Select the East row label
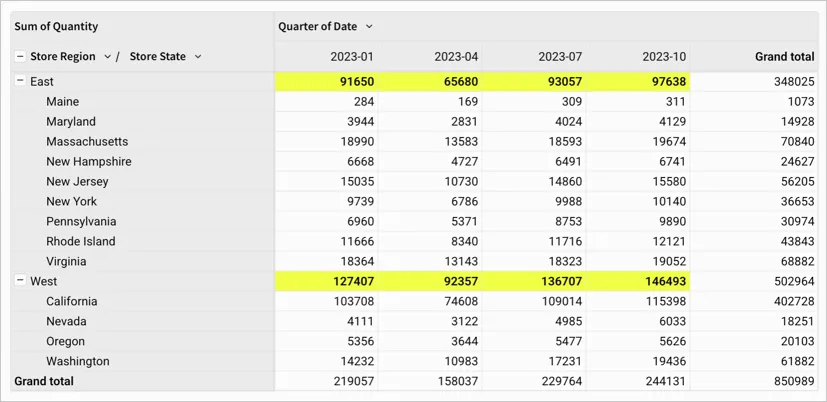The image size is (827, 402). click(x=42, y=82)
